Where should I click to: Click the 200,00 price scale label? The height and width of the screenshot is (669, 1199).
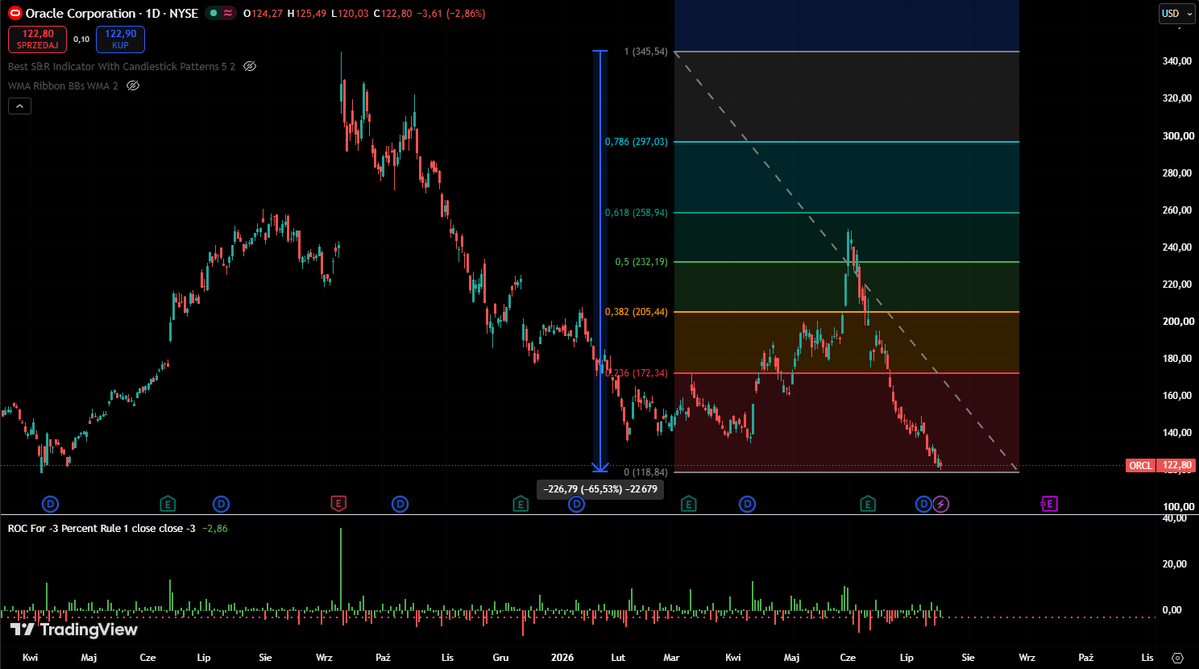click(x=1178, y=321)
